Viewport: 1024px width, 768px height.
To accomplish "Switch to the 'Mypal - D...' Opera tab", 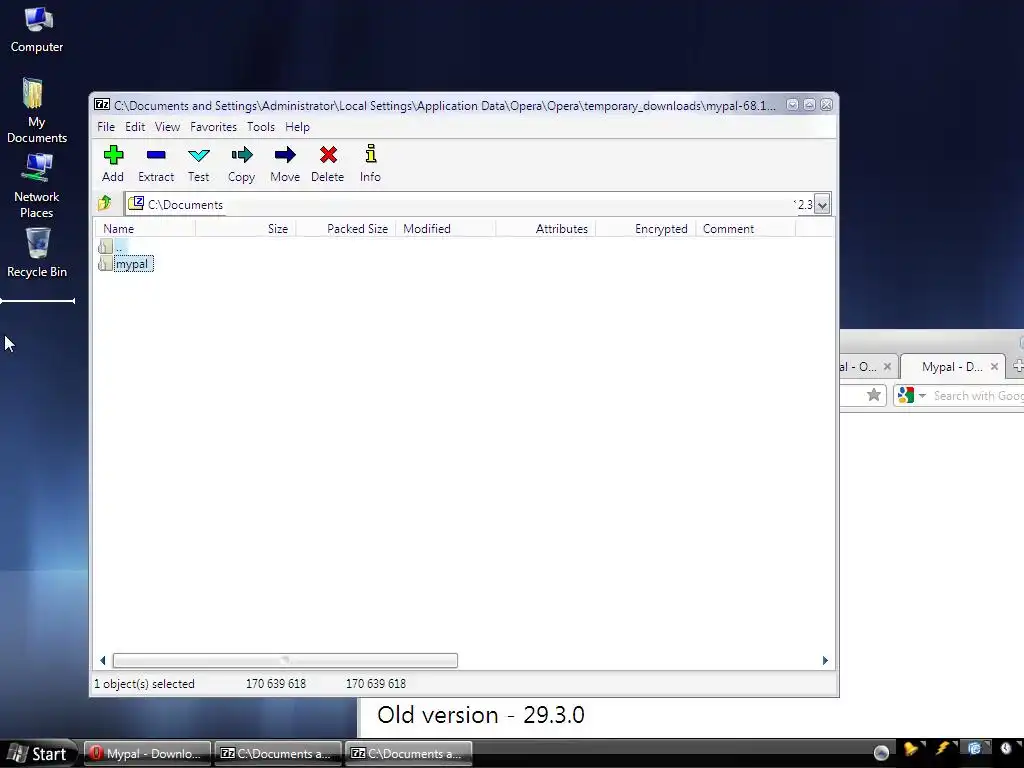I will point(952,366).
